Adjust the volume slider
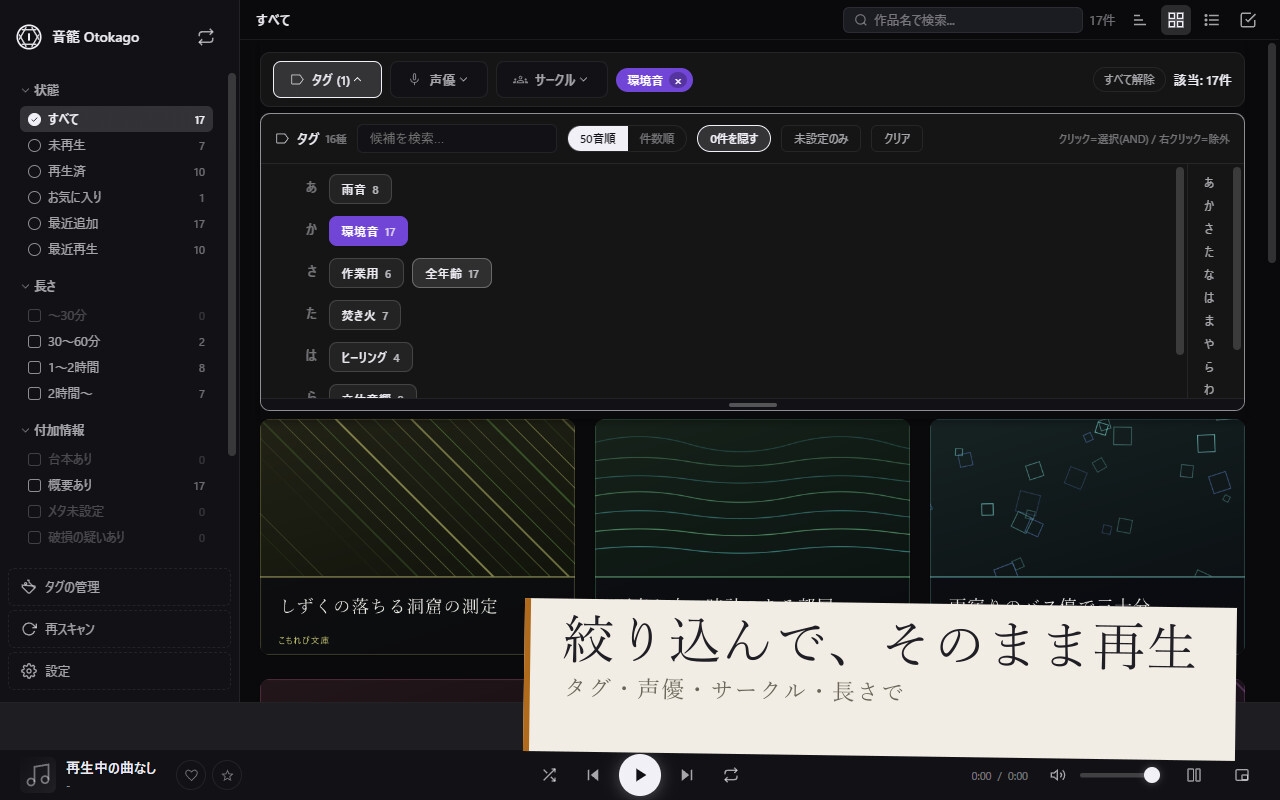Image resolution: width=1280 pixels, height=800 pixels. (x=1118, y=775)
